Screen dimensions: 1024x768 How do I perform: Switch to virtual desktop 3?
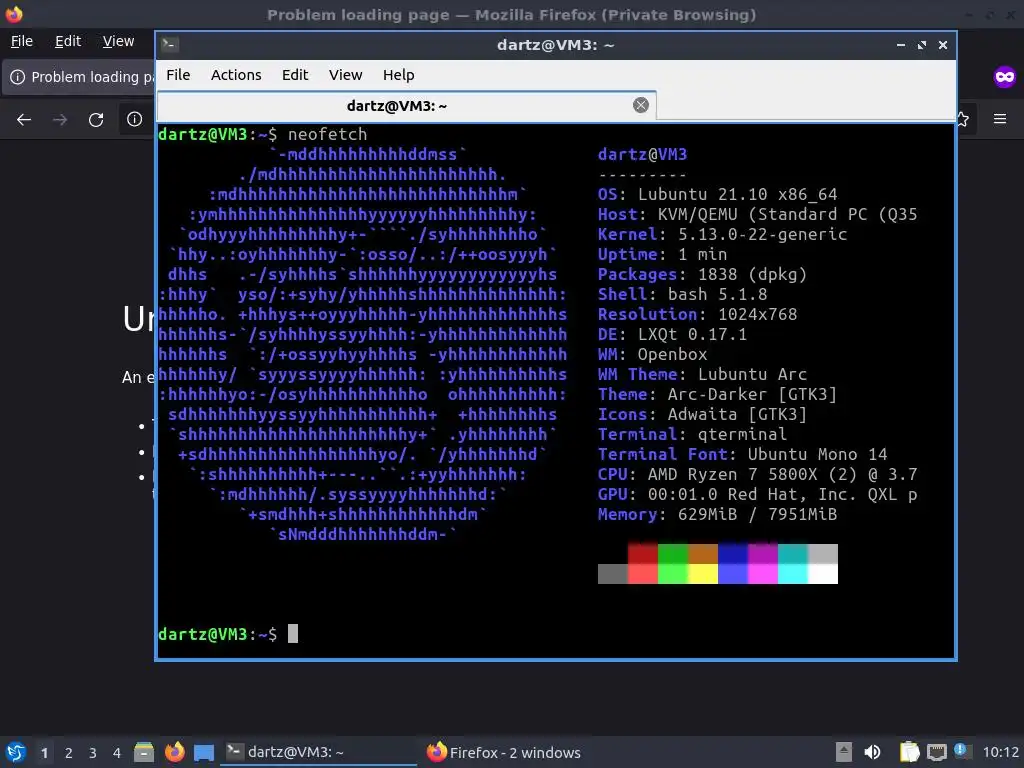93,753
